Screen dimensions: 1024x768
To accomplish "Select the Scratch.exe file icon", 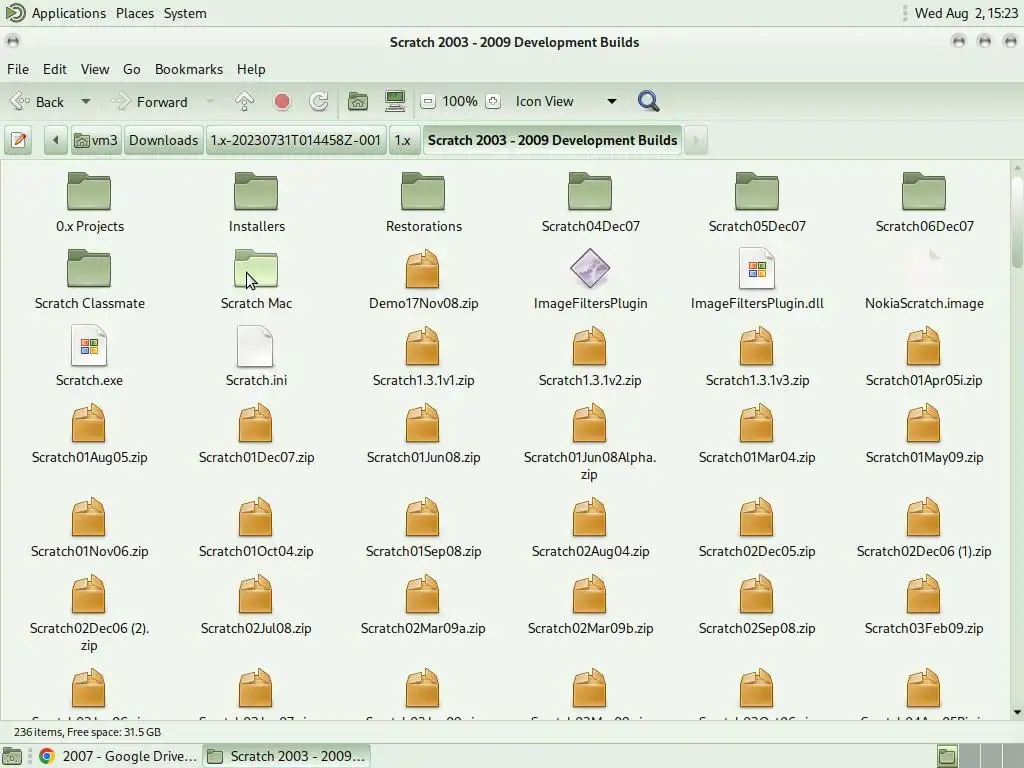I will (89, 345).
